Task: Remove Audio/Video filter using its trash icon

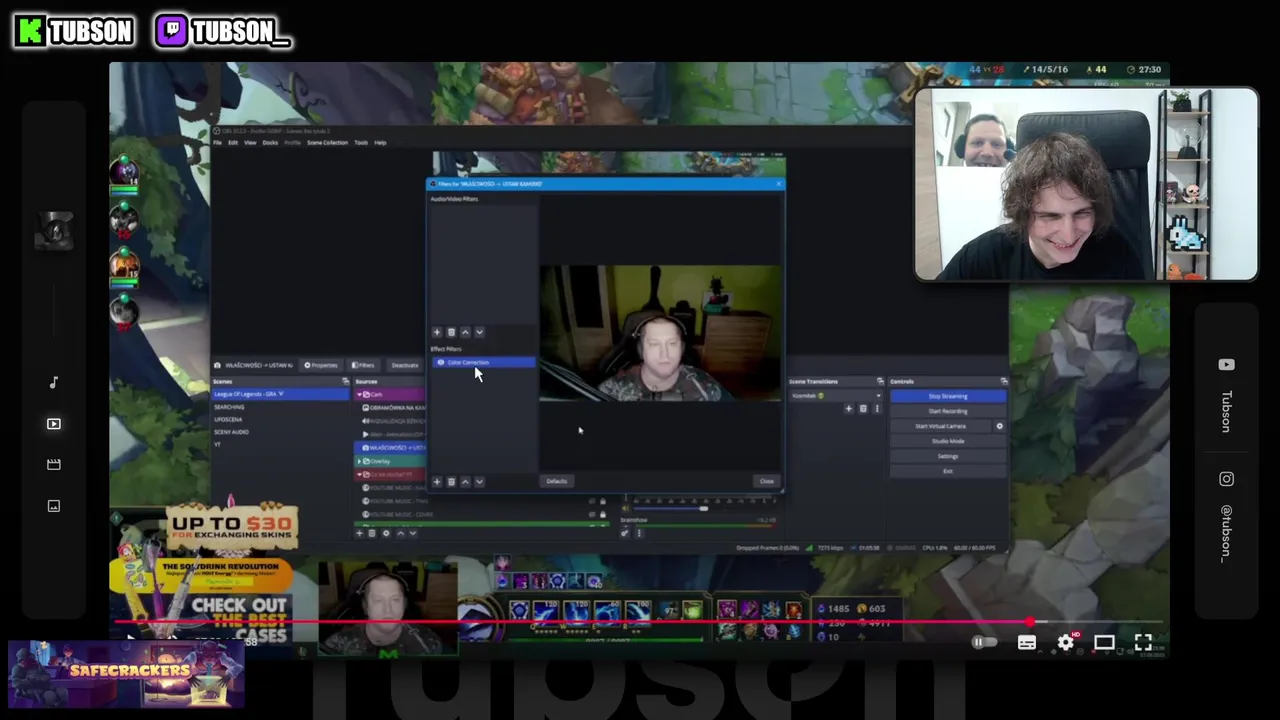Action: pyautogui.click(x=451, y=332)
